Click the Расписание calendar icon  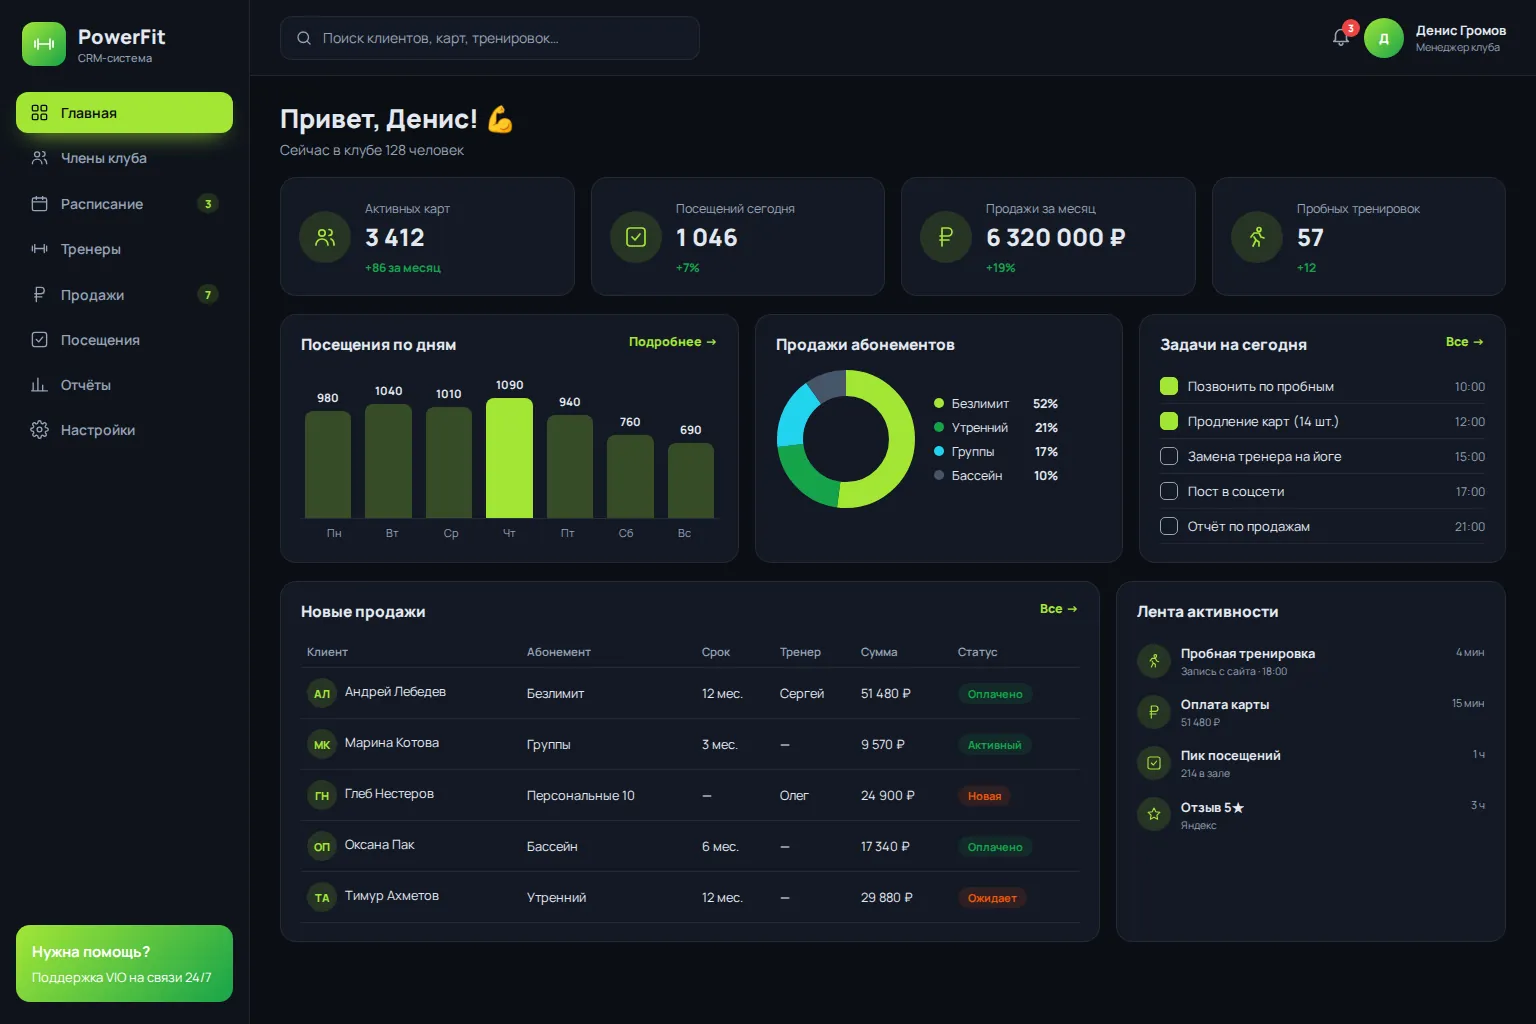tap(39, 203)
